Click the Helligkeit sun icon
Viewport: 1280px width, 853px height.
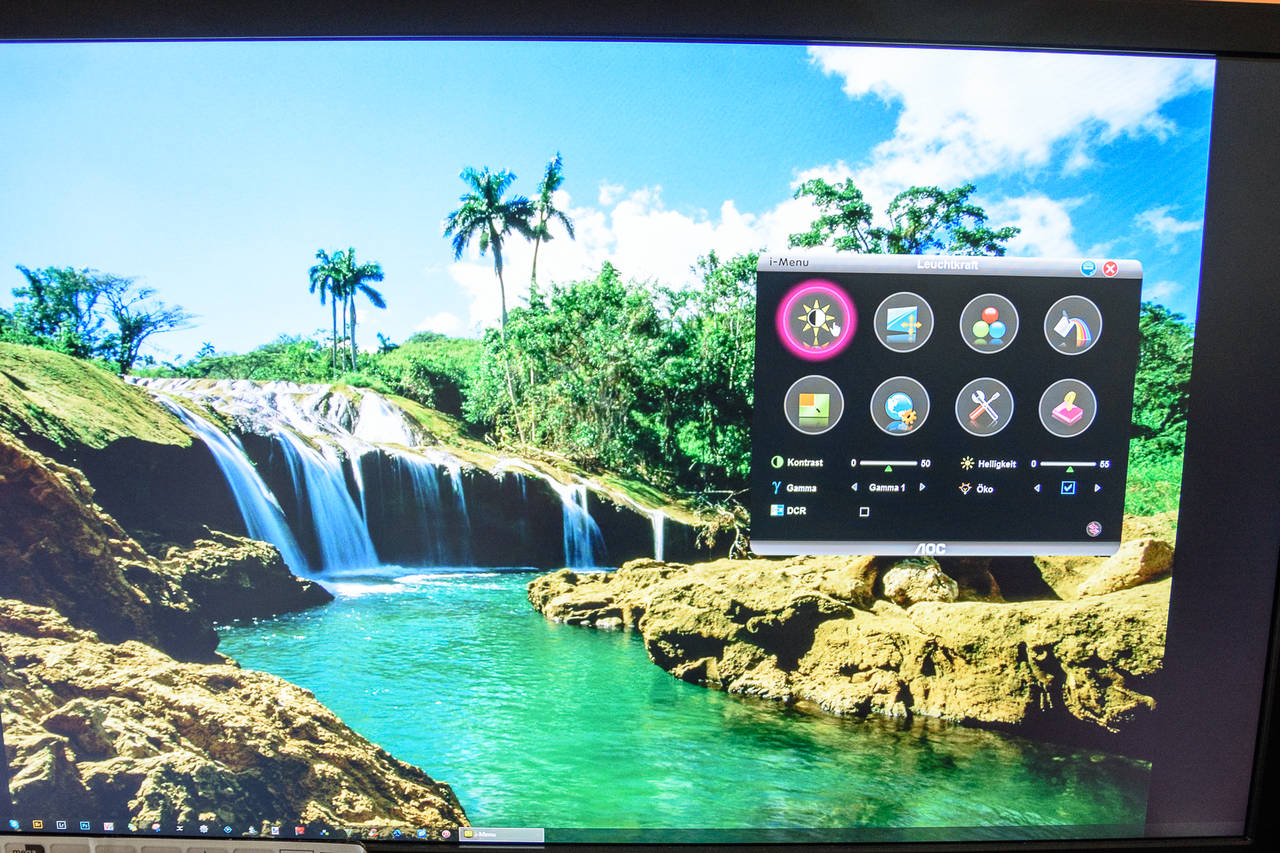pos(967,463)
